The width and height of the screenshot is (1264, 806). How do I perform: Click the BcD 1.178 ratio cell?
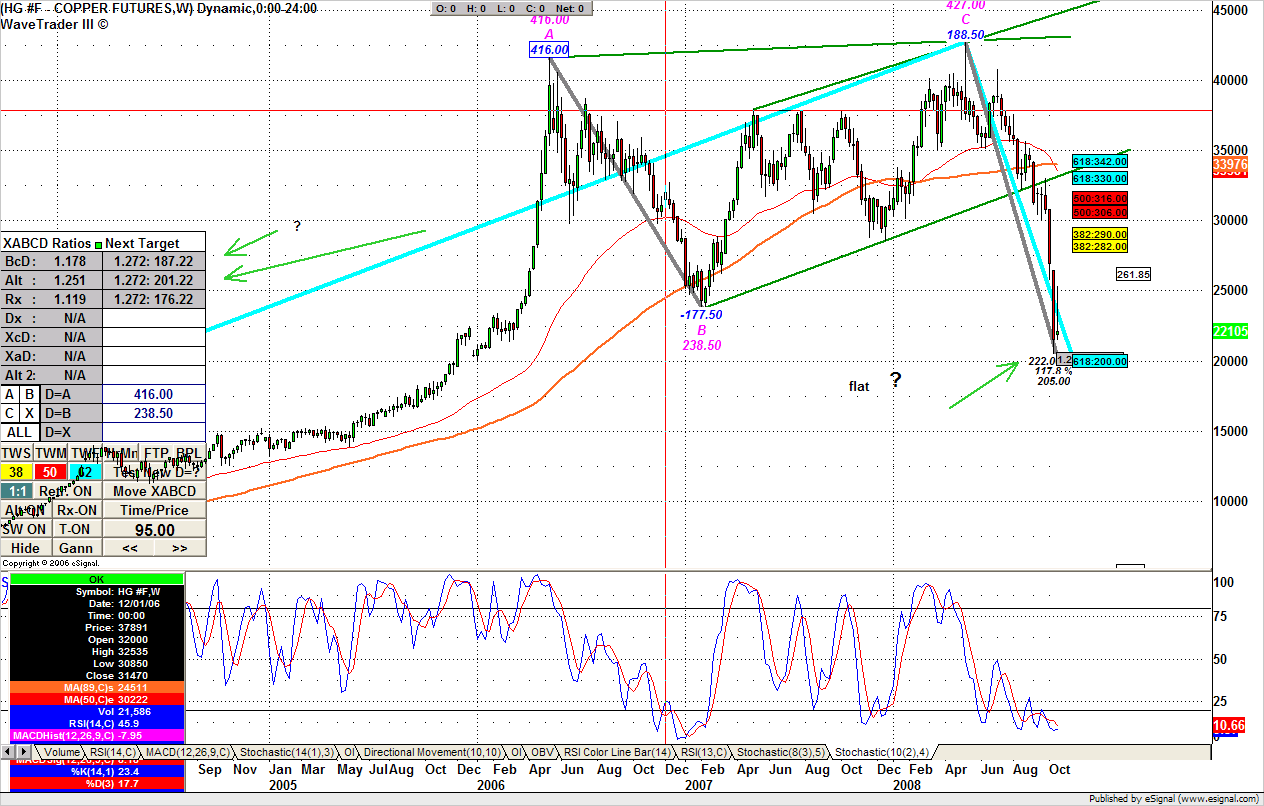tap(51, 262)
